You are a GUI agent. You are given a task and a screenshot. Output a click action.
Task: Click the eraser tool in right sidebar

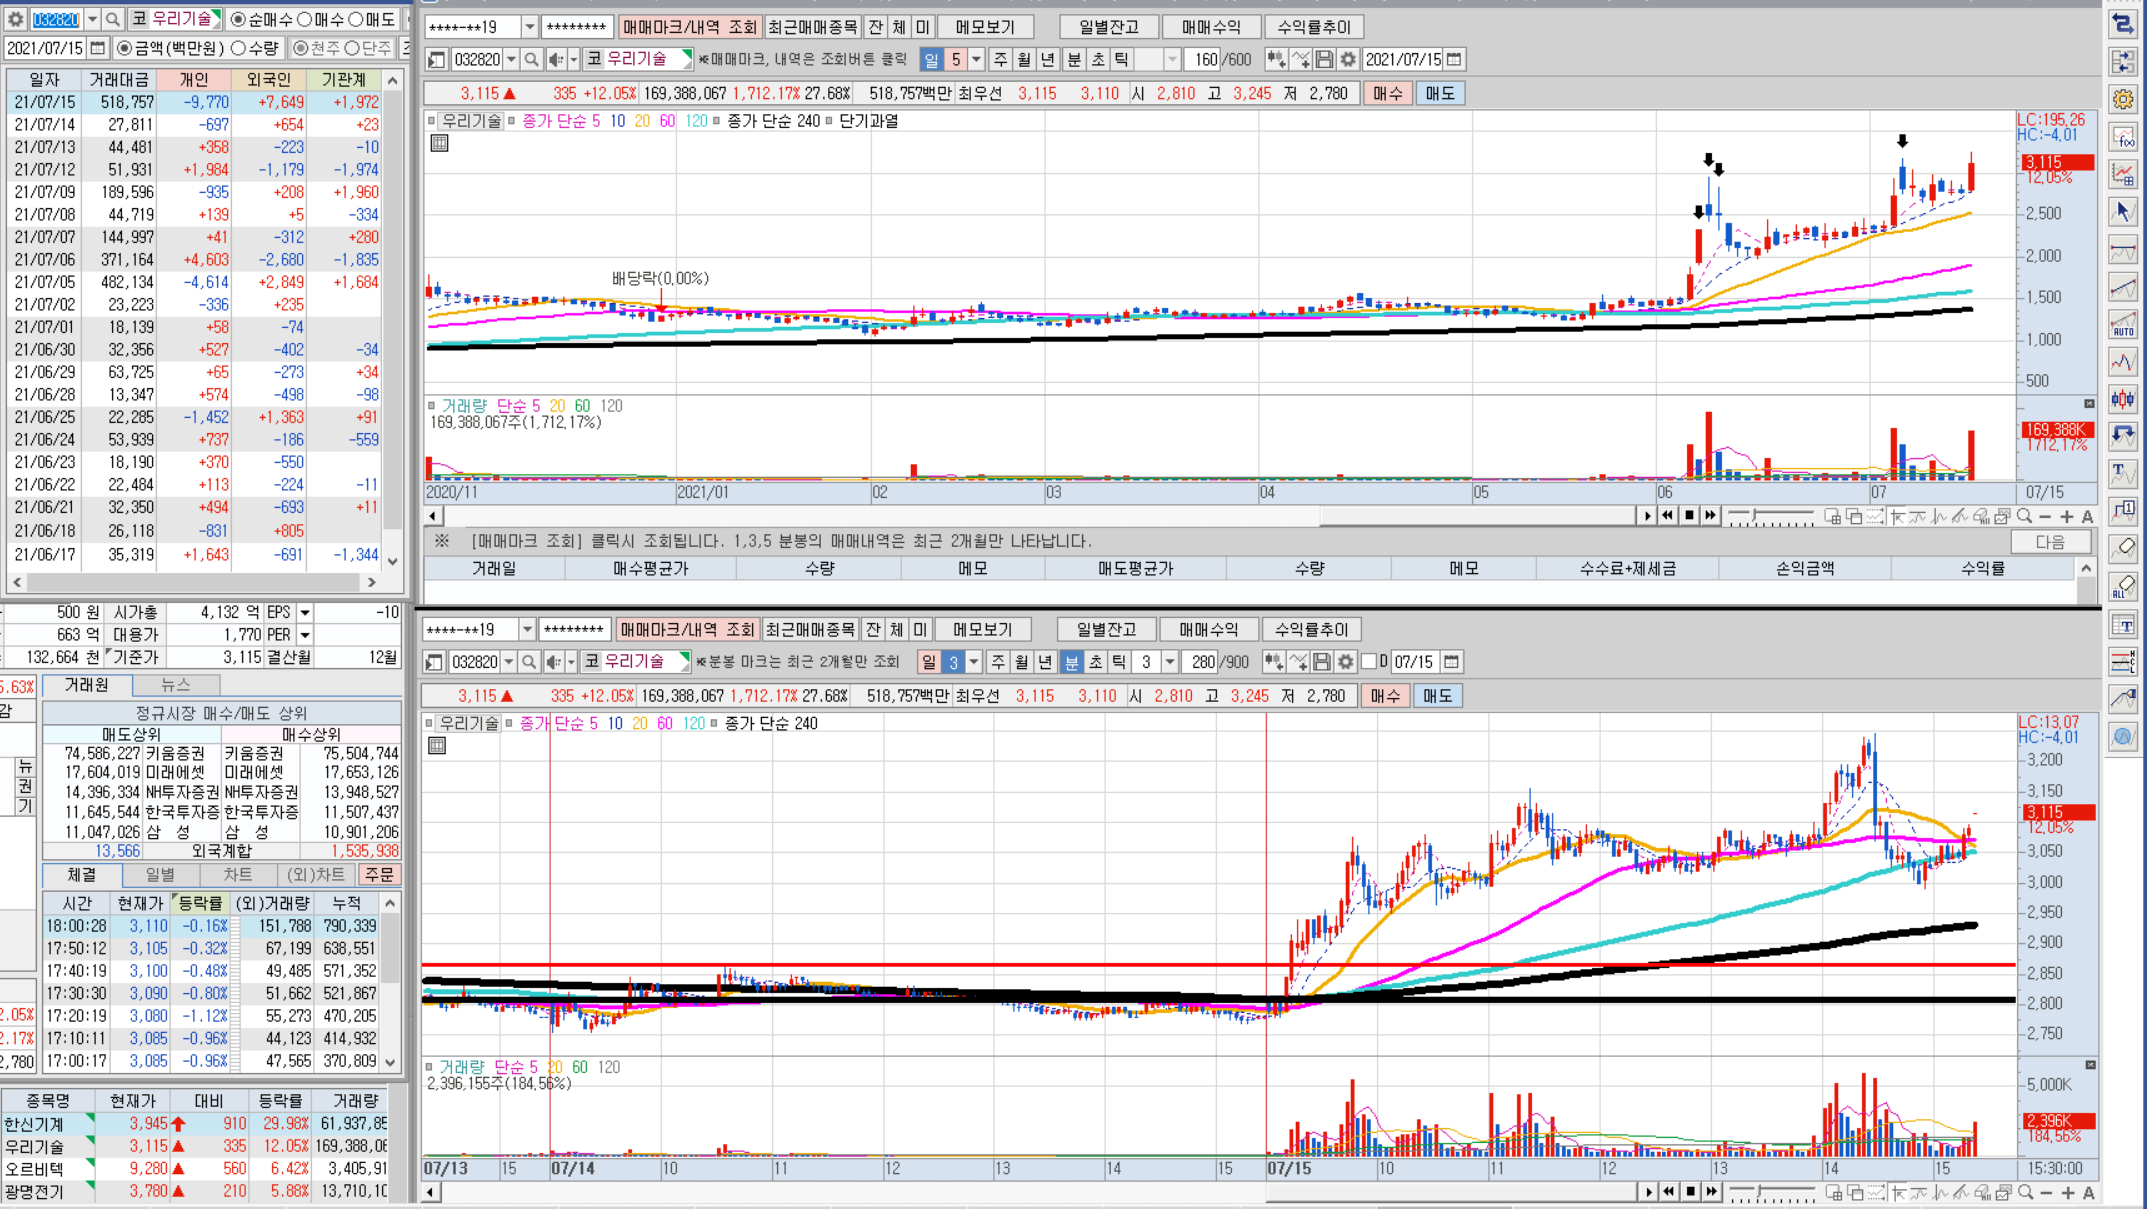point(2123,547)
